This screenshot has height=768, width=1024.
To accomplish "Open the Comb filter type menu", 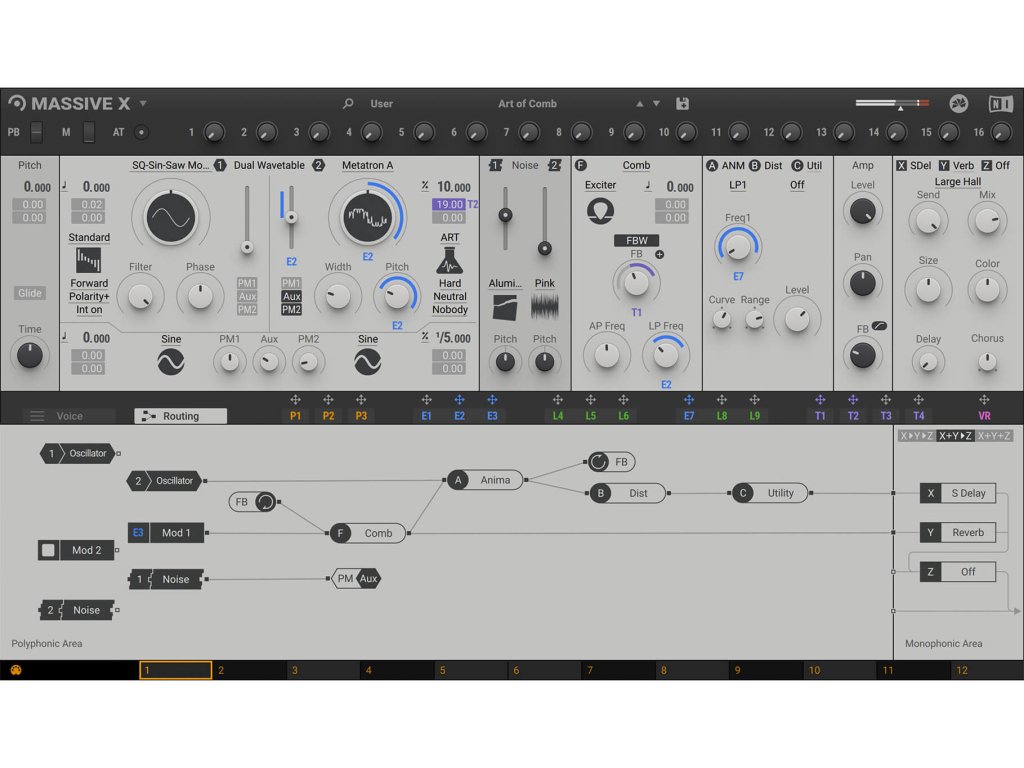I will 636,165.
